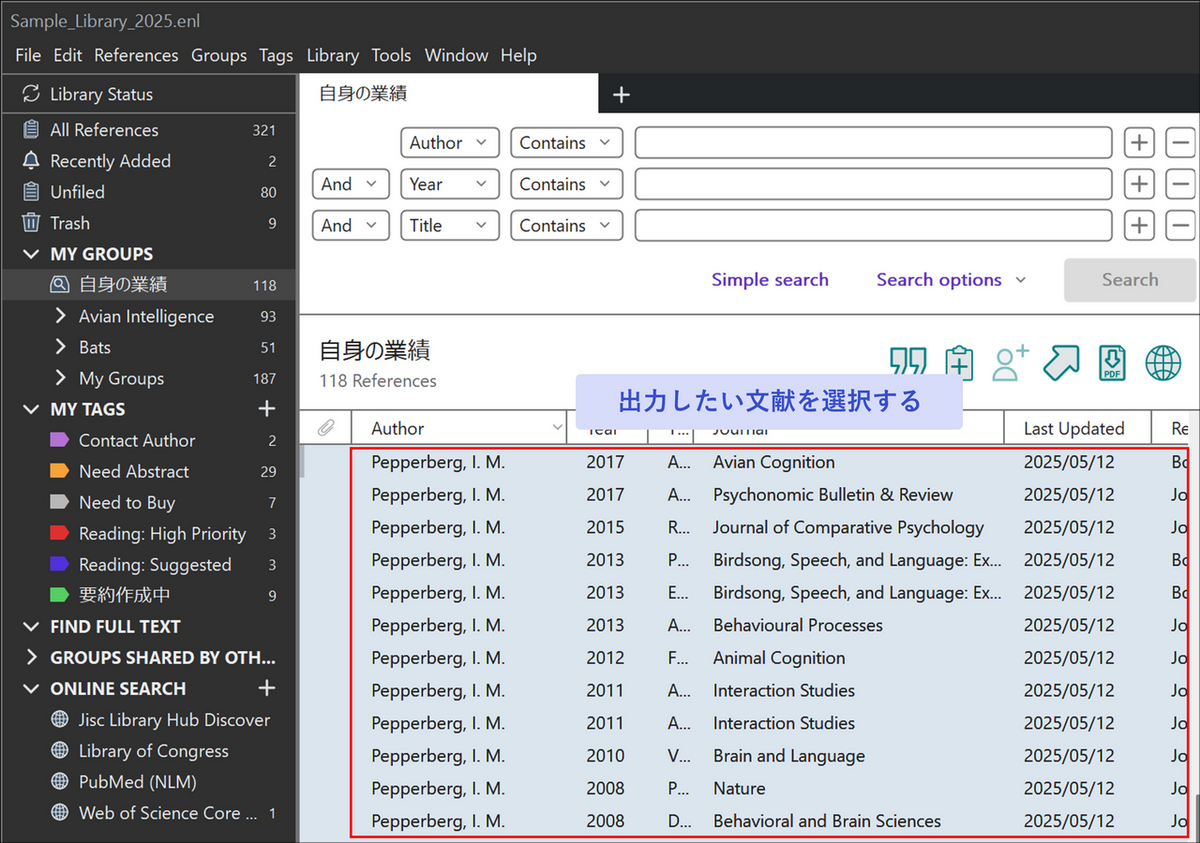The width and height of the screenshot is (1200, 843).
Task: Add a new tag with MY TAGS plus
Action: tap(267, 409)
